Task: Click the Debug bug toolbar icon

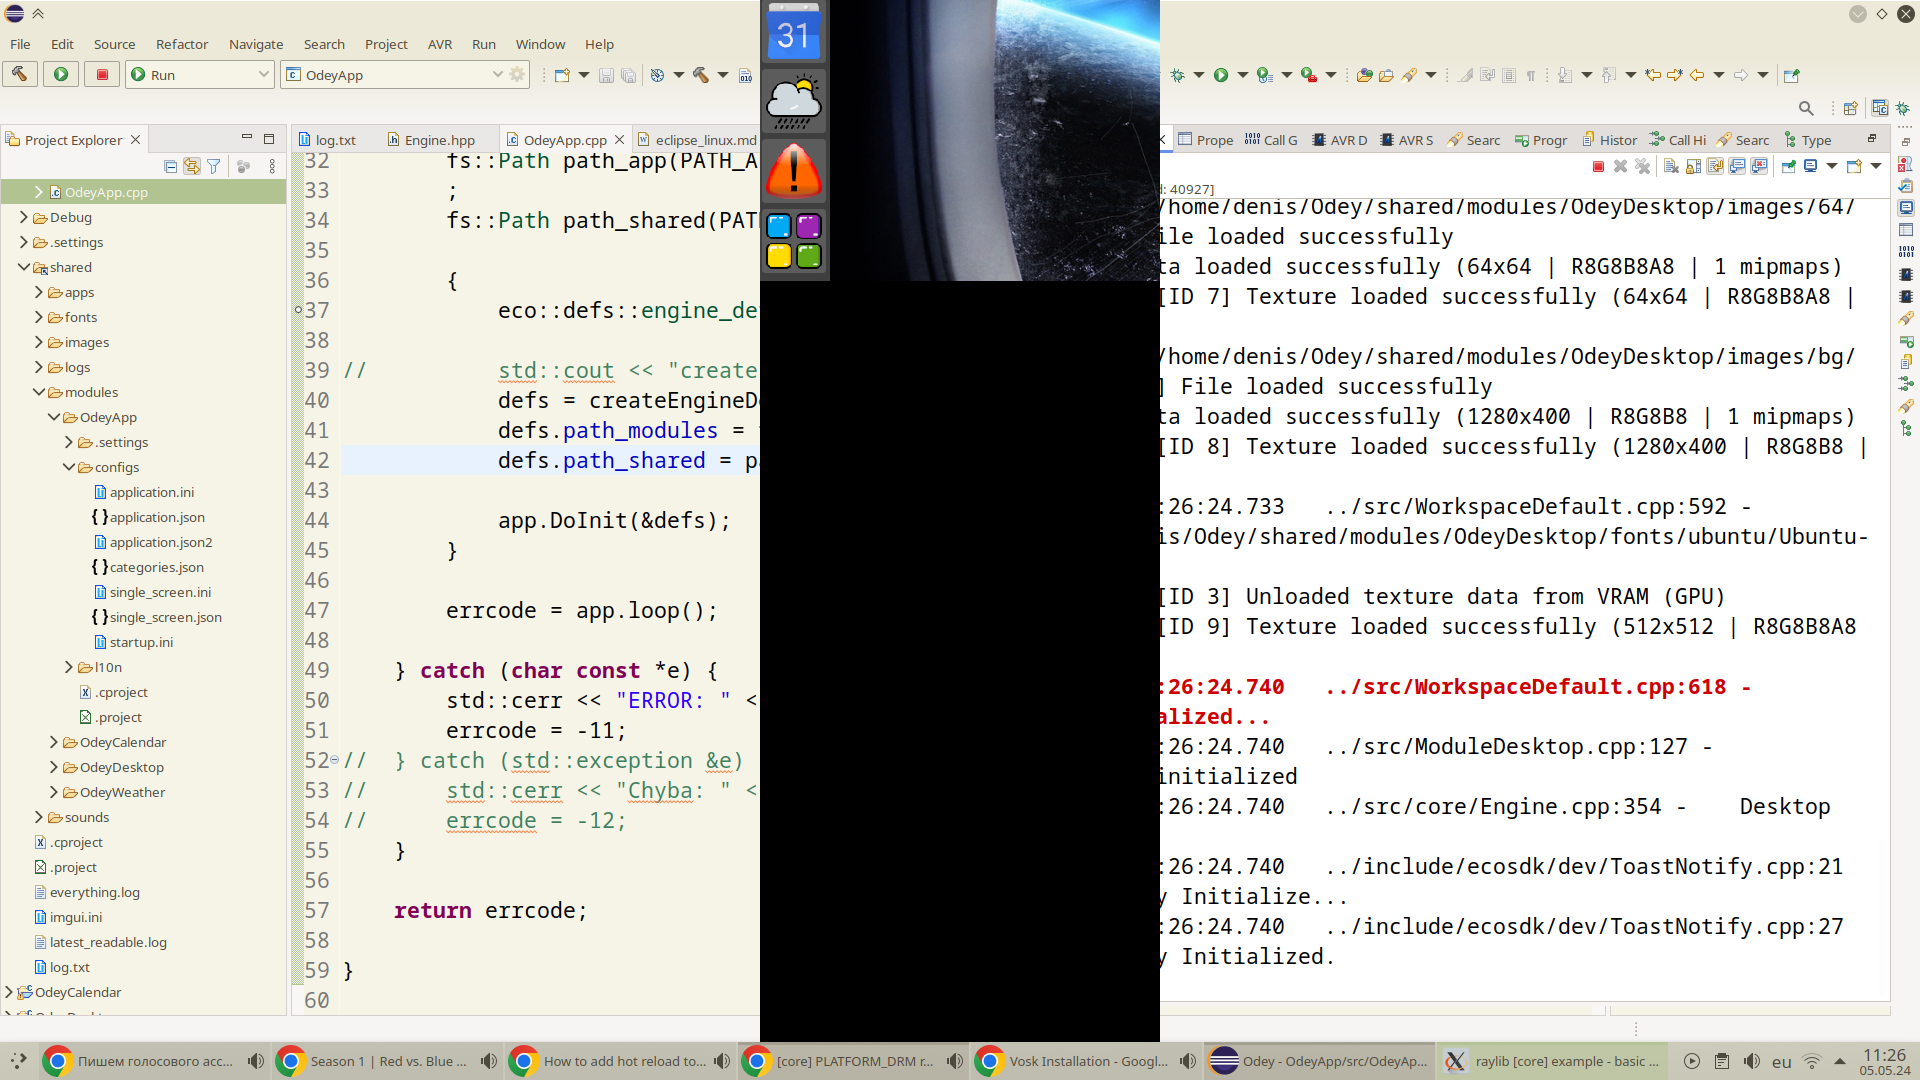Action: [1178, 75]
